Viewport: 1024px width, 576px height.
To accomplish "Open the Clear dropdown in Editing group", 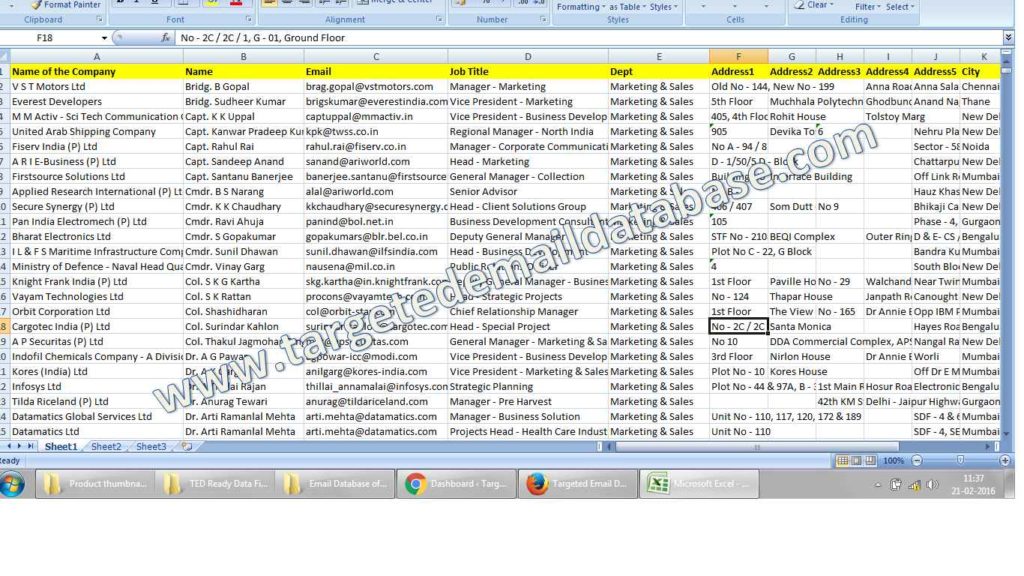I will 814,5.
